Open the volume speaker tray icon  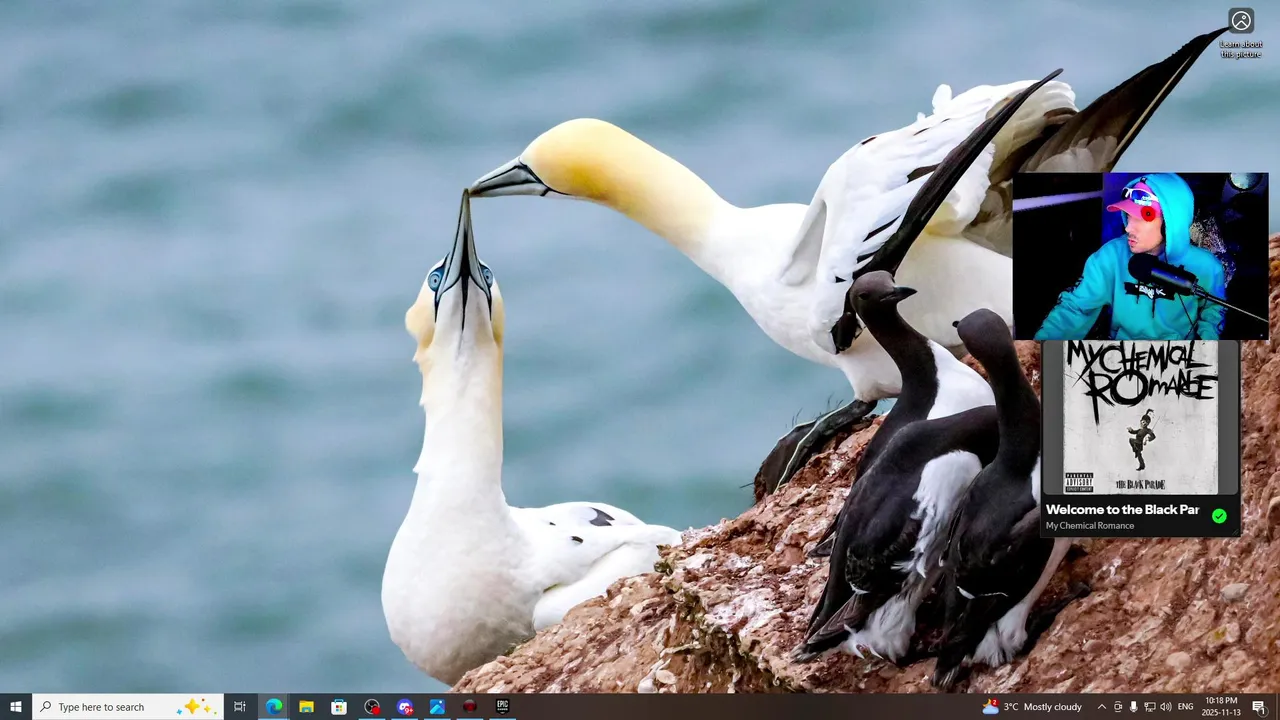(x=1165, y=707)
